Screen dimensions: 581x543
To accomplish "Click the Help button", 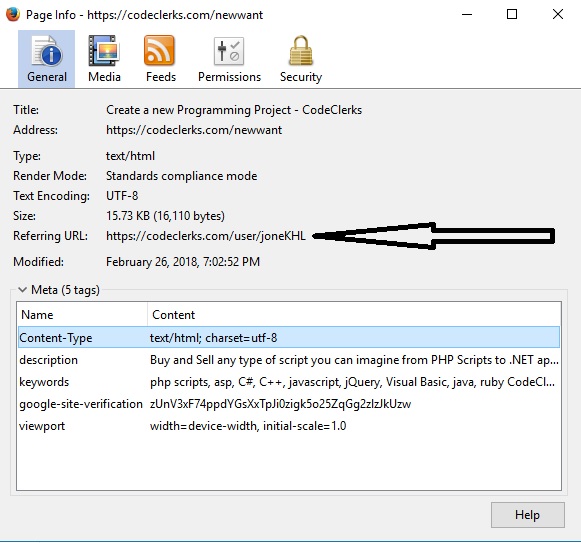I will pos(528,515).
